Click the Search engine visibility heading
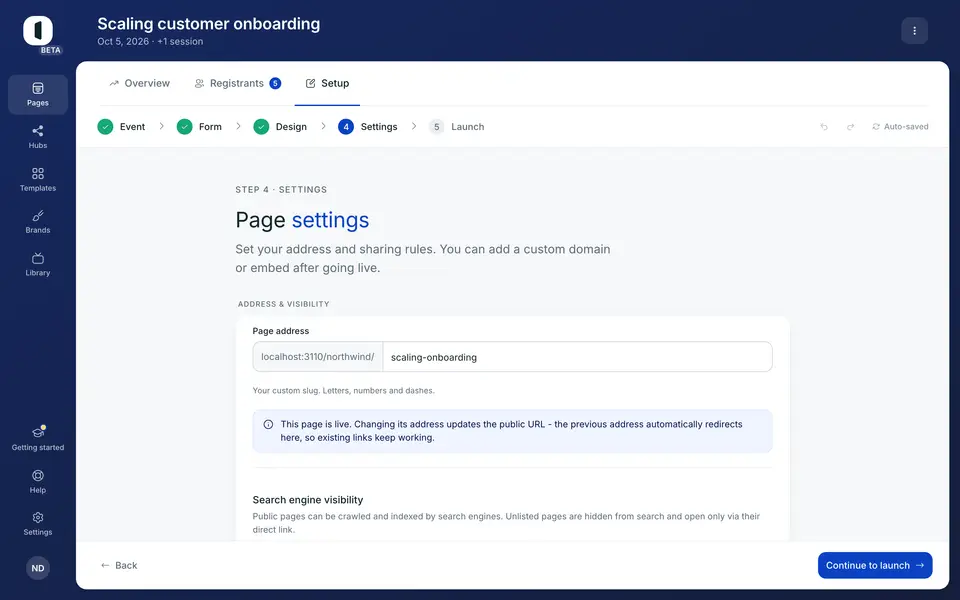The width and height of the screenshot is (960, 600). pos(308,500)
